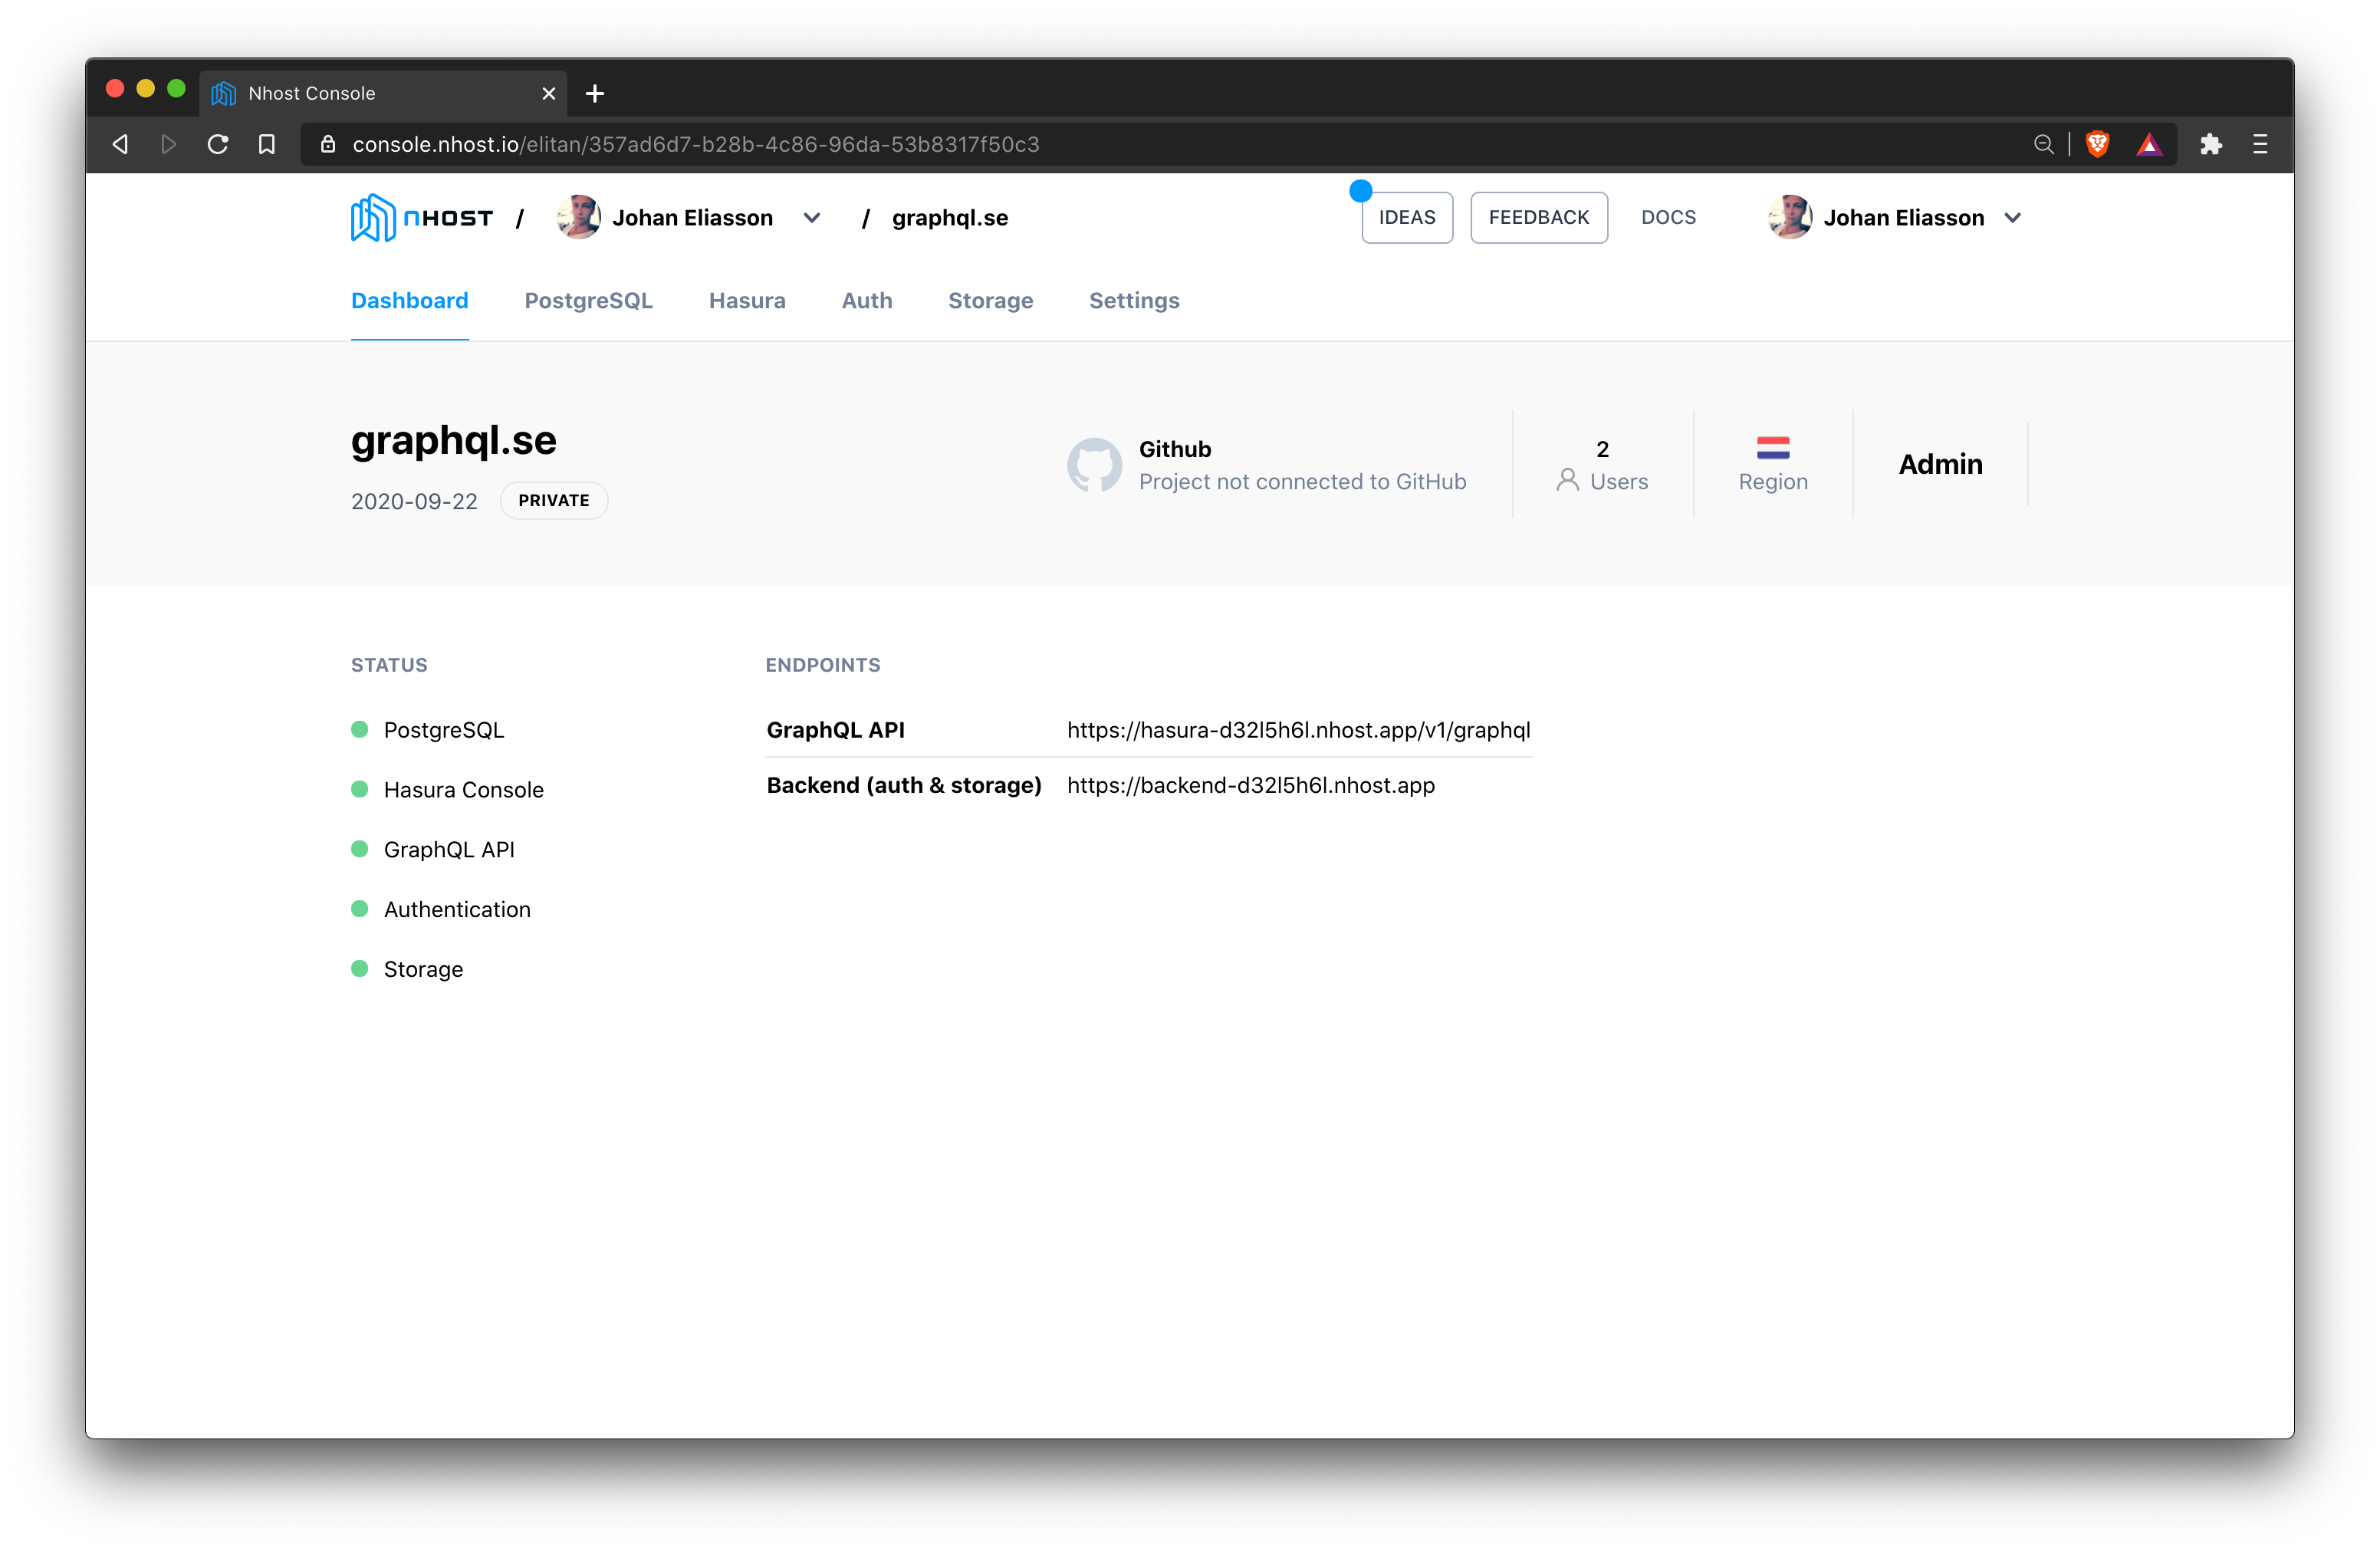2380x1552 pixels.
Task: Click the Users person icon
Action: pos(1567,481)
